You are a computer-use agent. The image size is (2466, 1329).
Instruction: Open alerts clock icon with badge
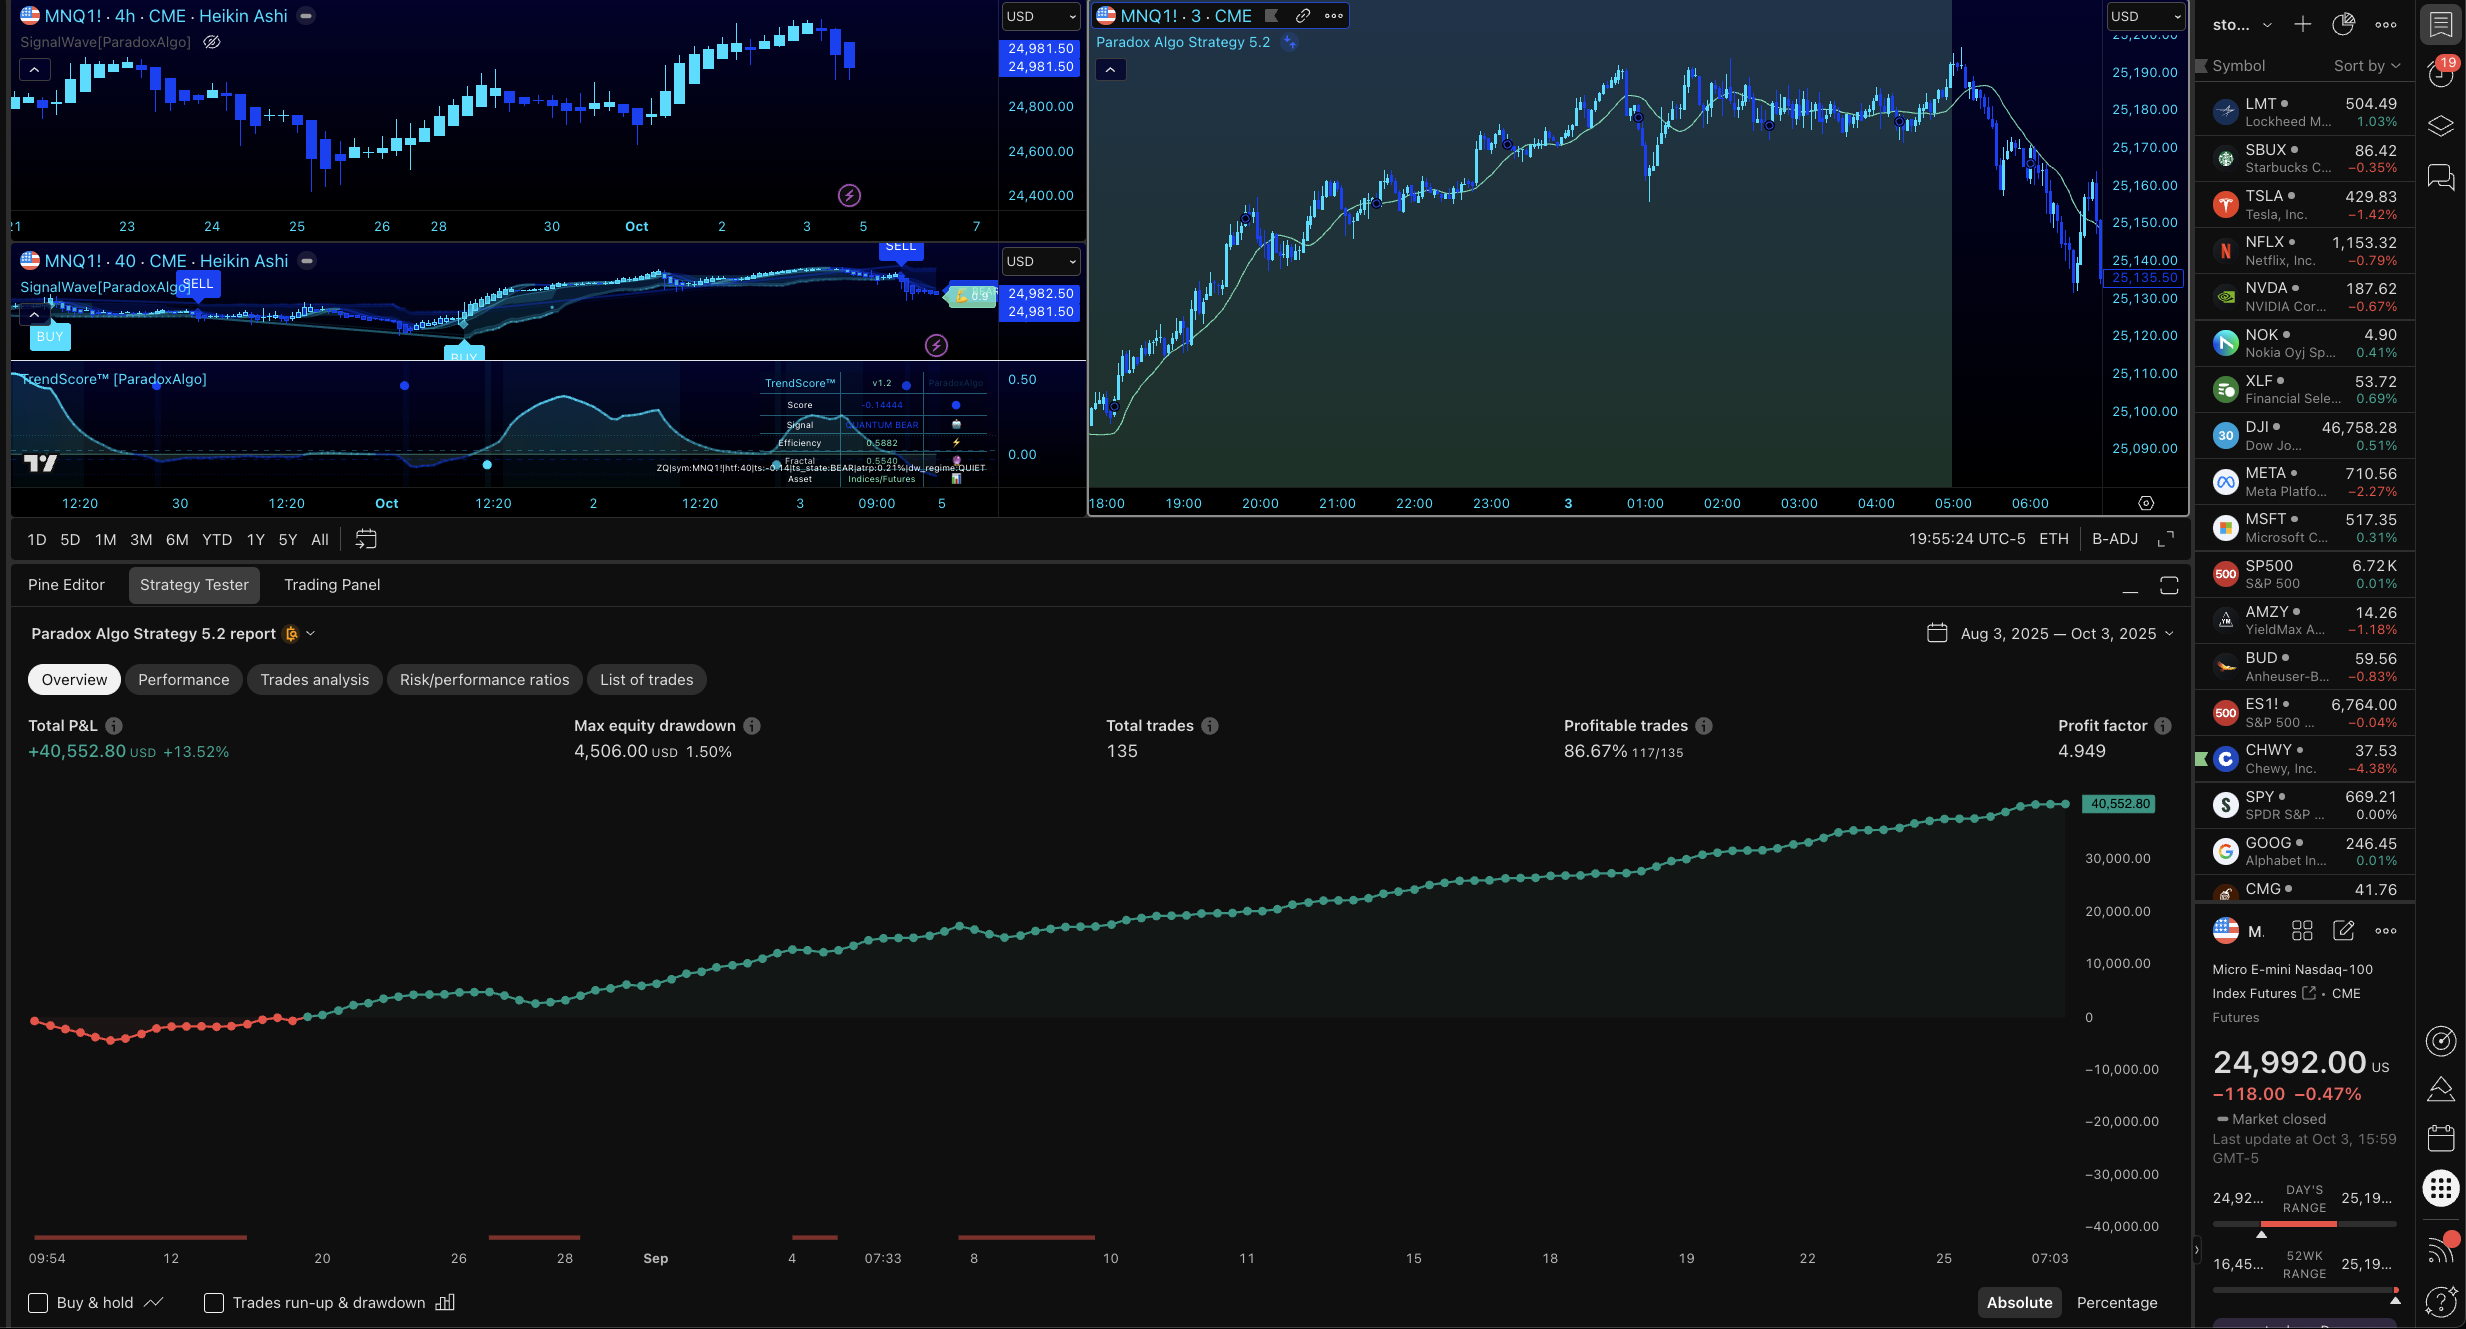(x=2441, y=74)
